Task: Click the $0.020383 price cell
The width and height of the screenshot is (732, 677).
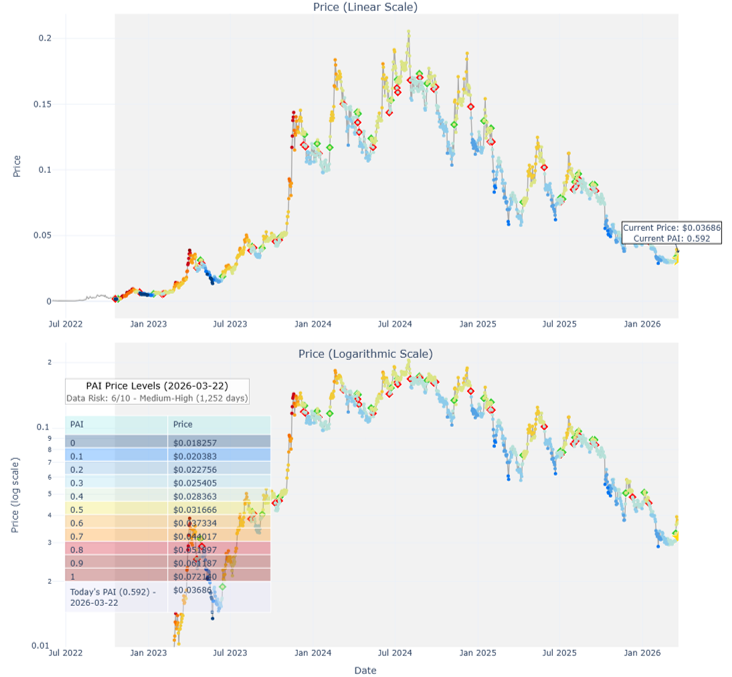Action: [x=219, y=455]
